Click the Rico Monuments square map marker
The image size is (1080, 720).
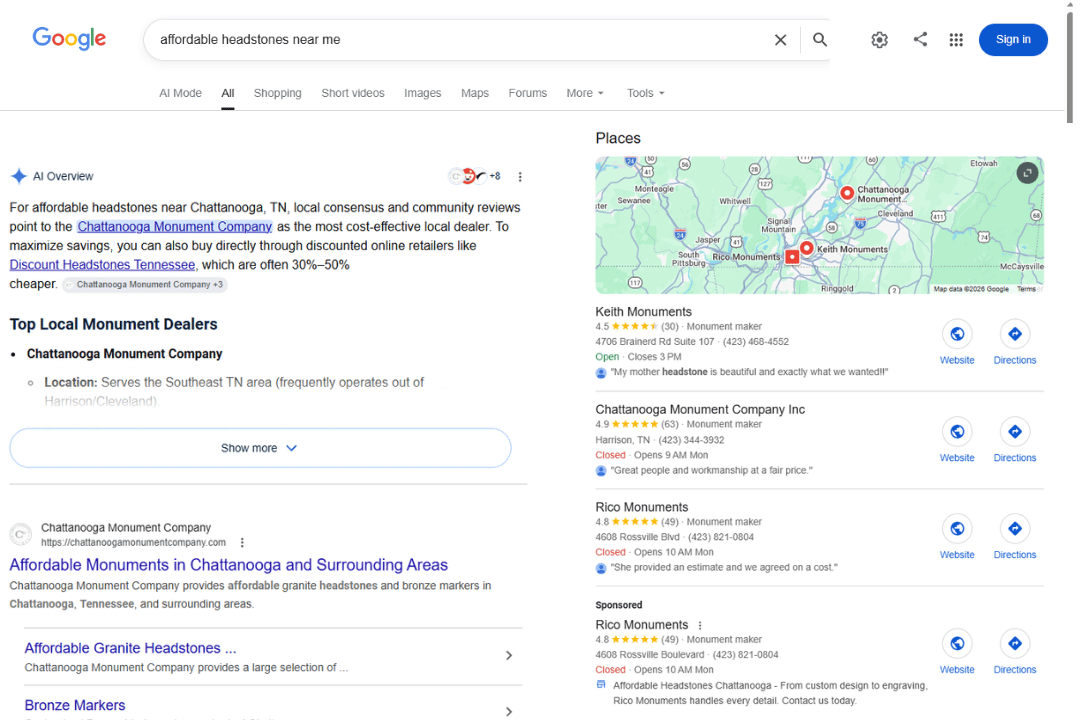792,256
